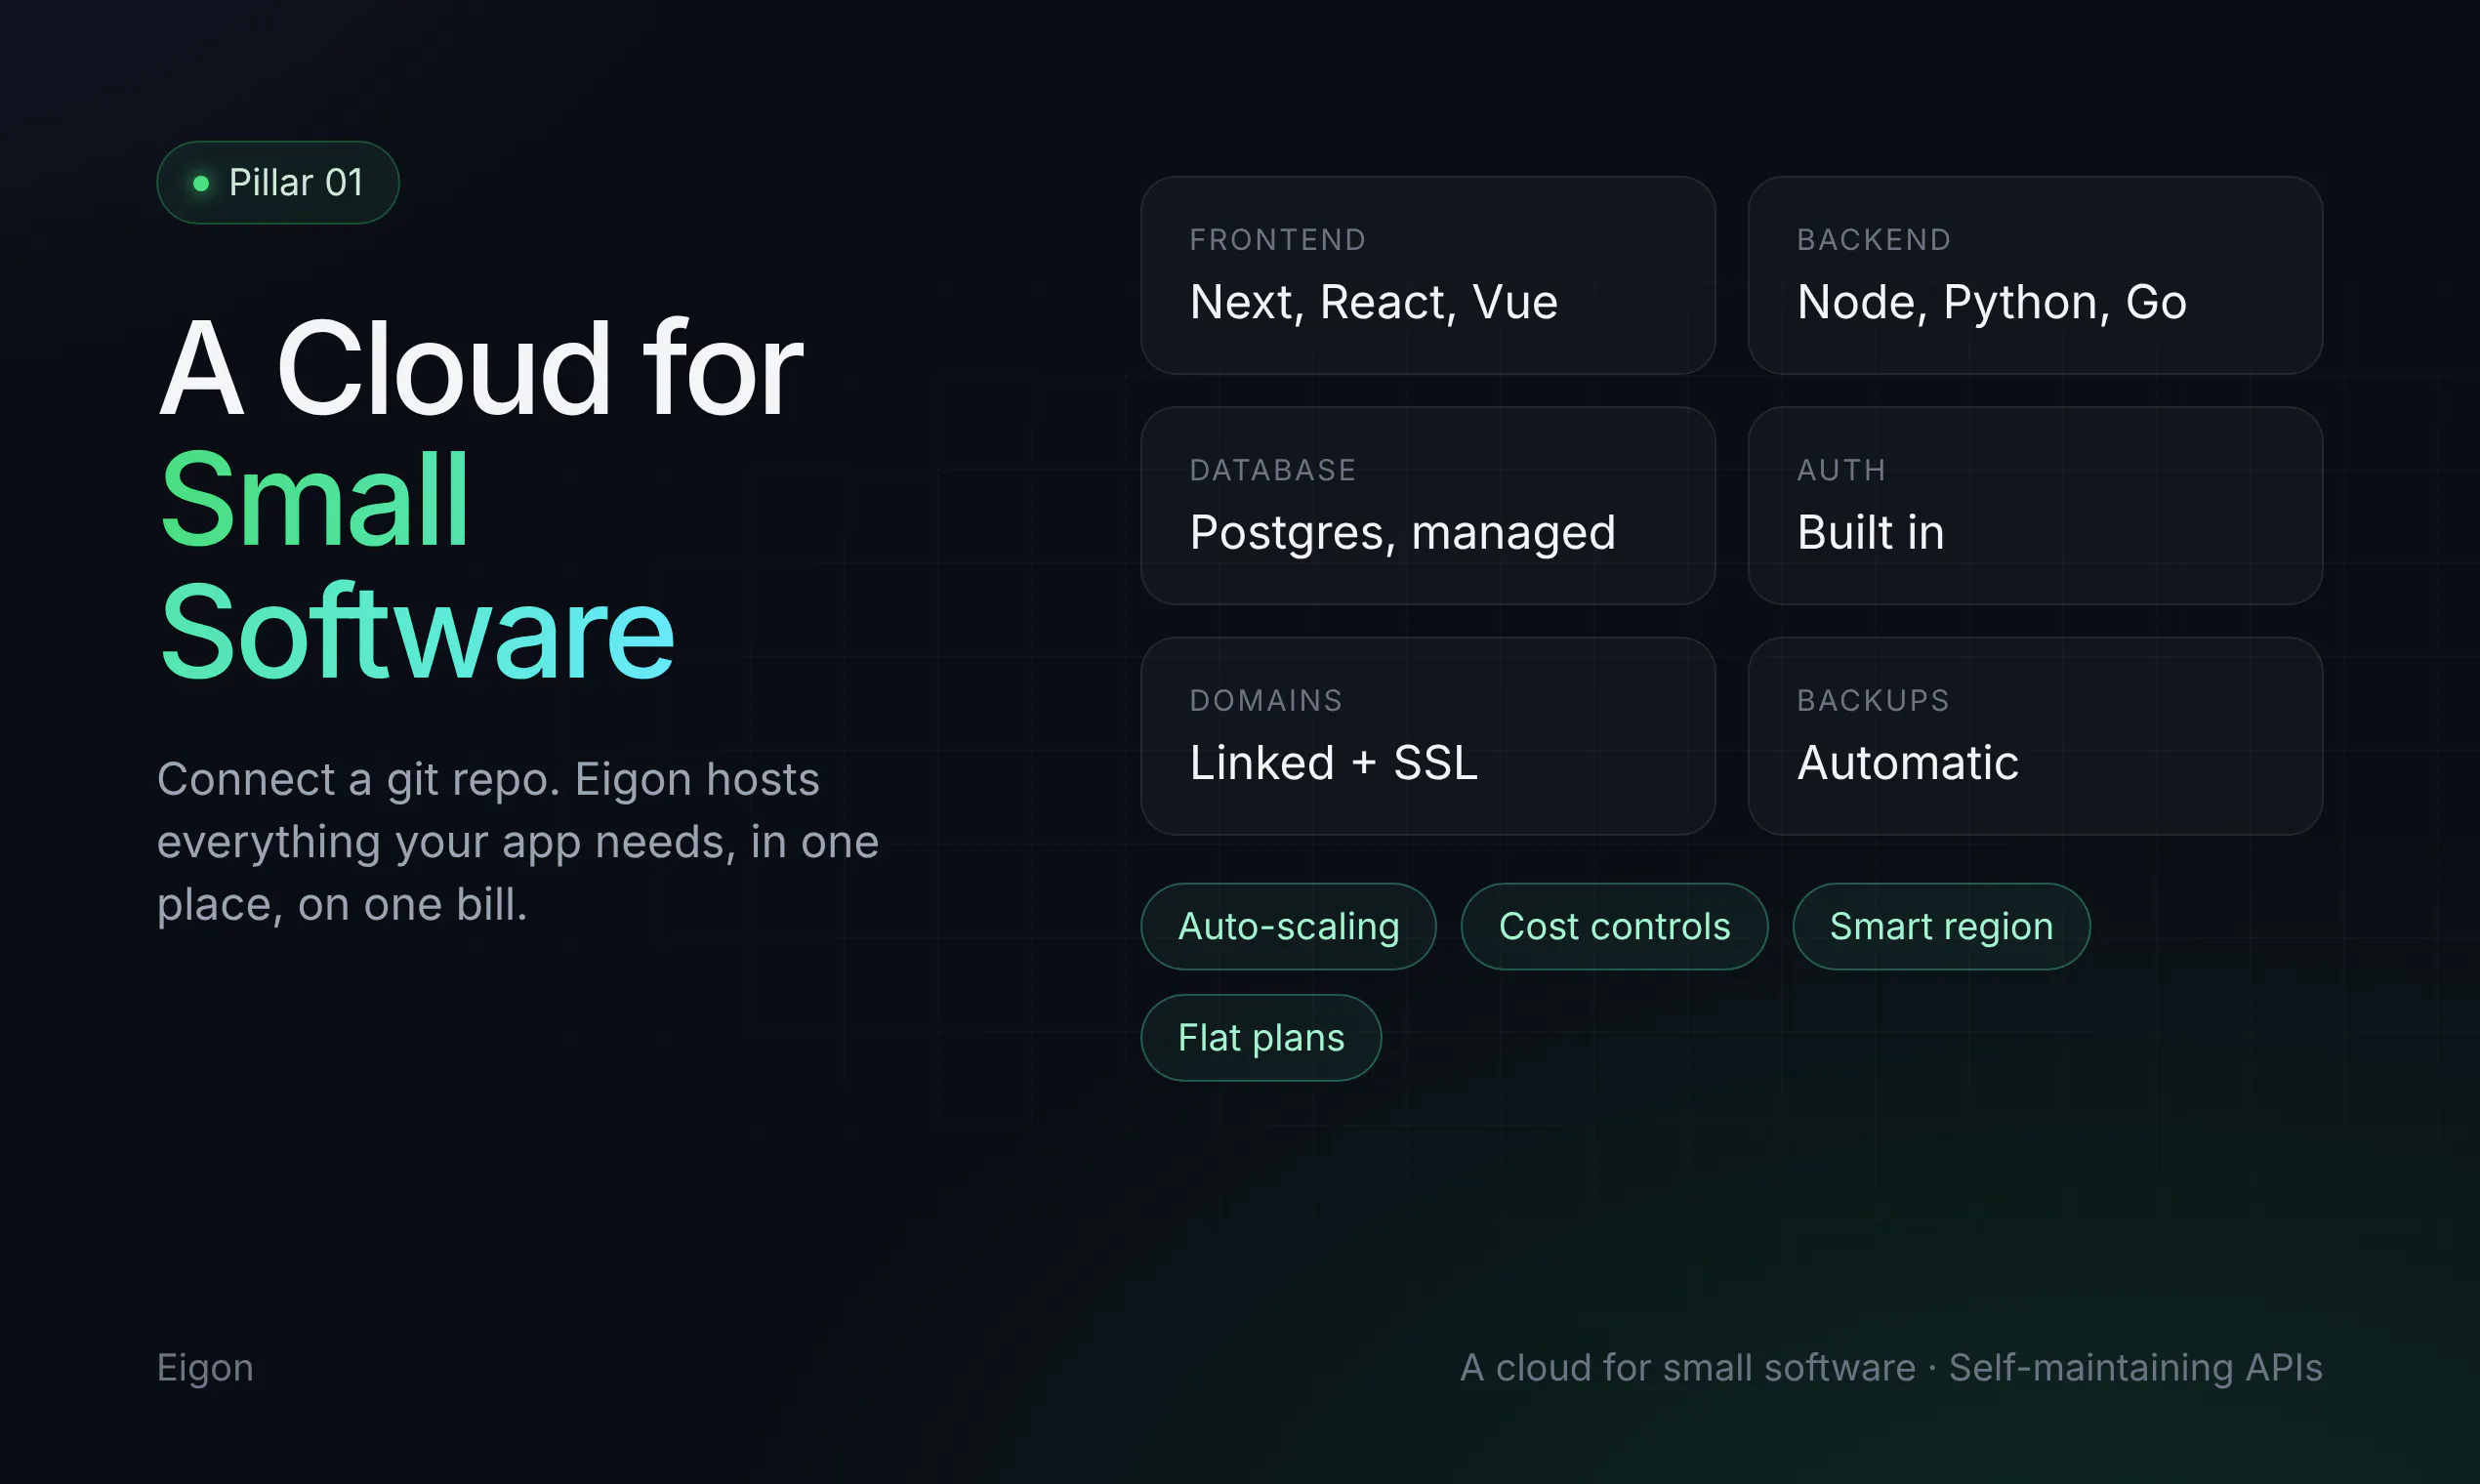Screen dimensions: 2480x1484
Task: Click the 'BACKEND' label
Action: (x=1874, y=240)
